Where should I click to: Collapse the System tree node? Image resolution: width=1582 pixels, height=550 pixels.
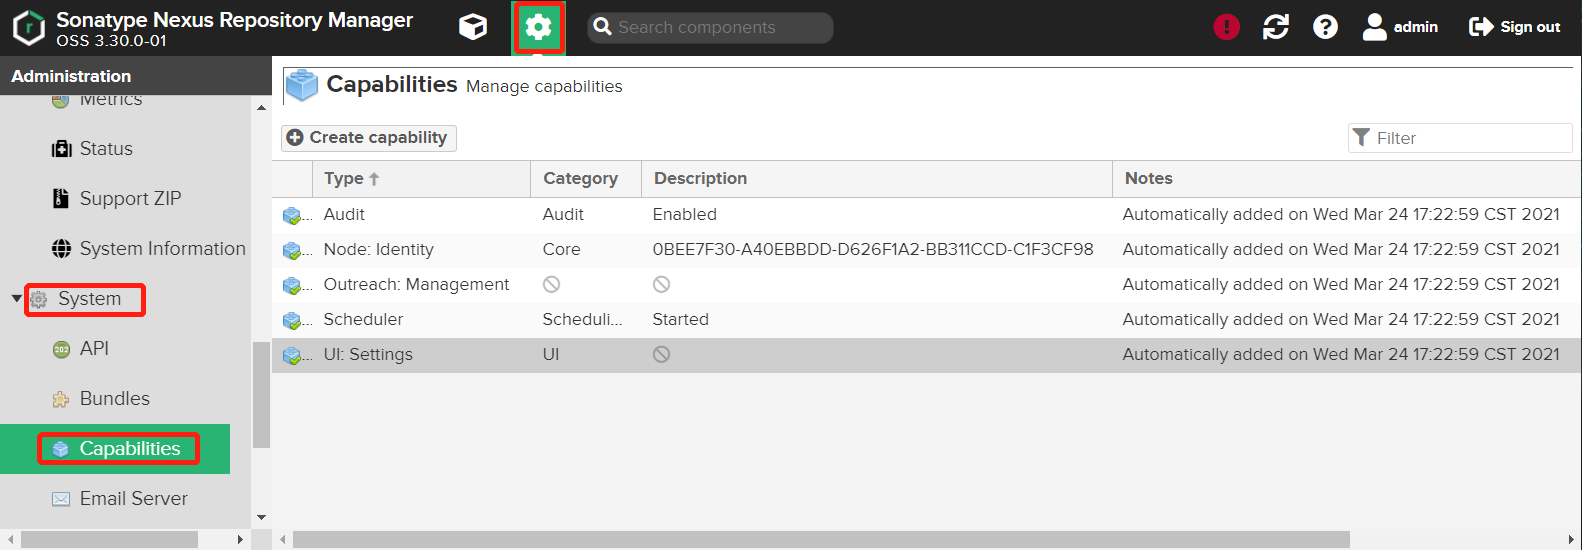click(x=16, y=299)
